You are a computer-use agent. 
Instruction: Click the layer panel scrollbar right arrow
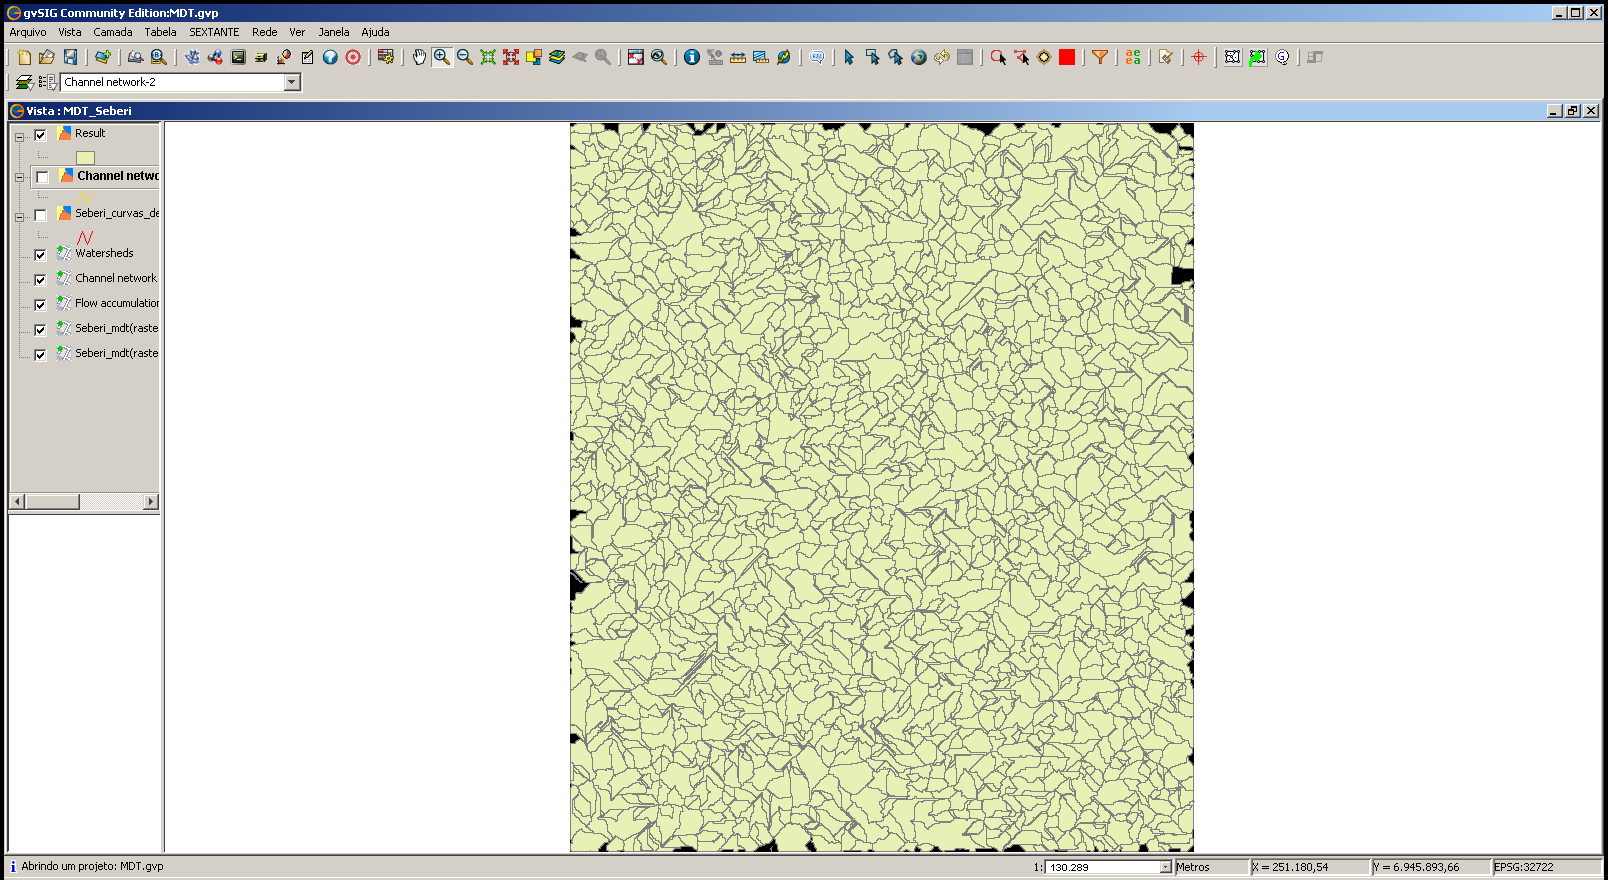tap(151, 502)
